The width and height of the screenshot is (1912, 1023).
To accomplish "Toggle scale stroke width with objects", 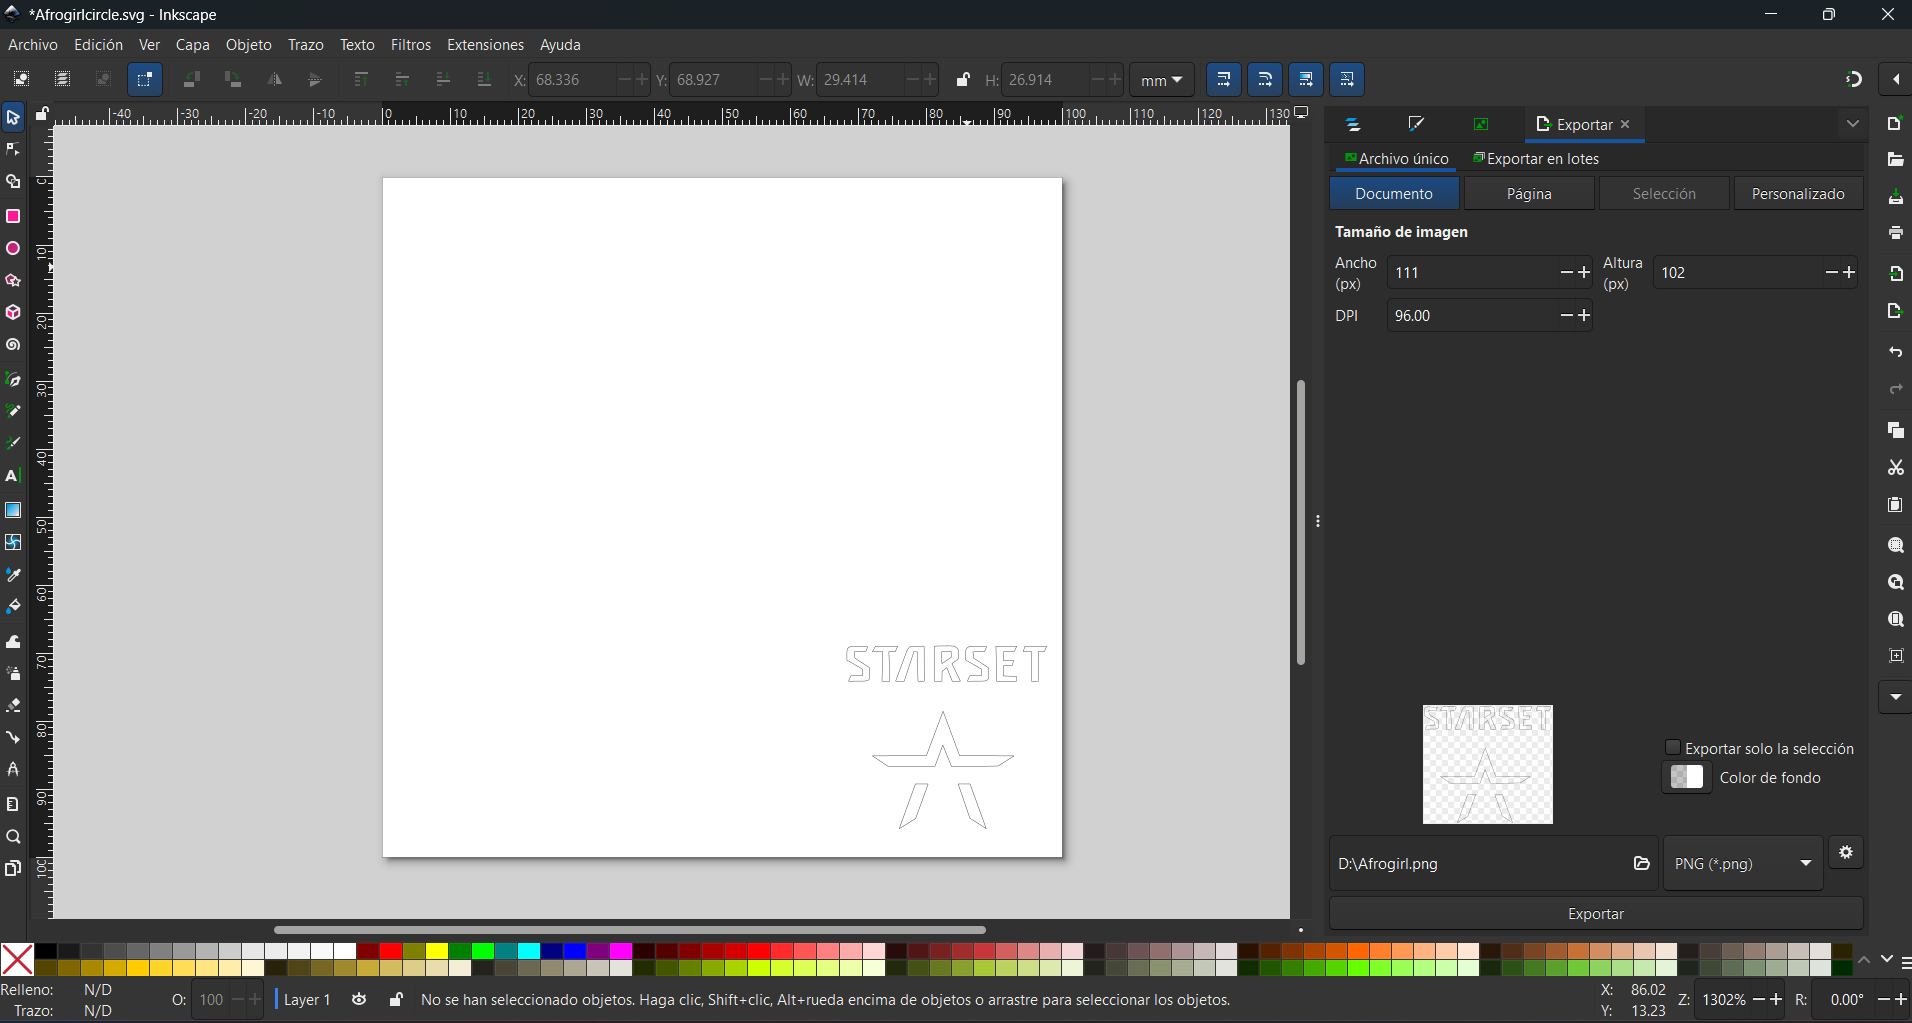I will [1224, 79].
